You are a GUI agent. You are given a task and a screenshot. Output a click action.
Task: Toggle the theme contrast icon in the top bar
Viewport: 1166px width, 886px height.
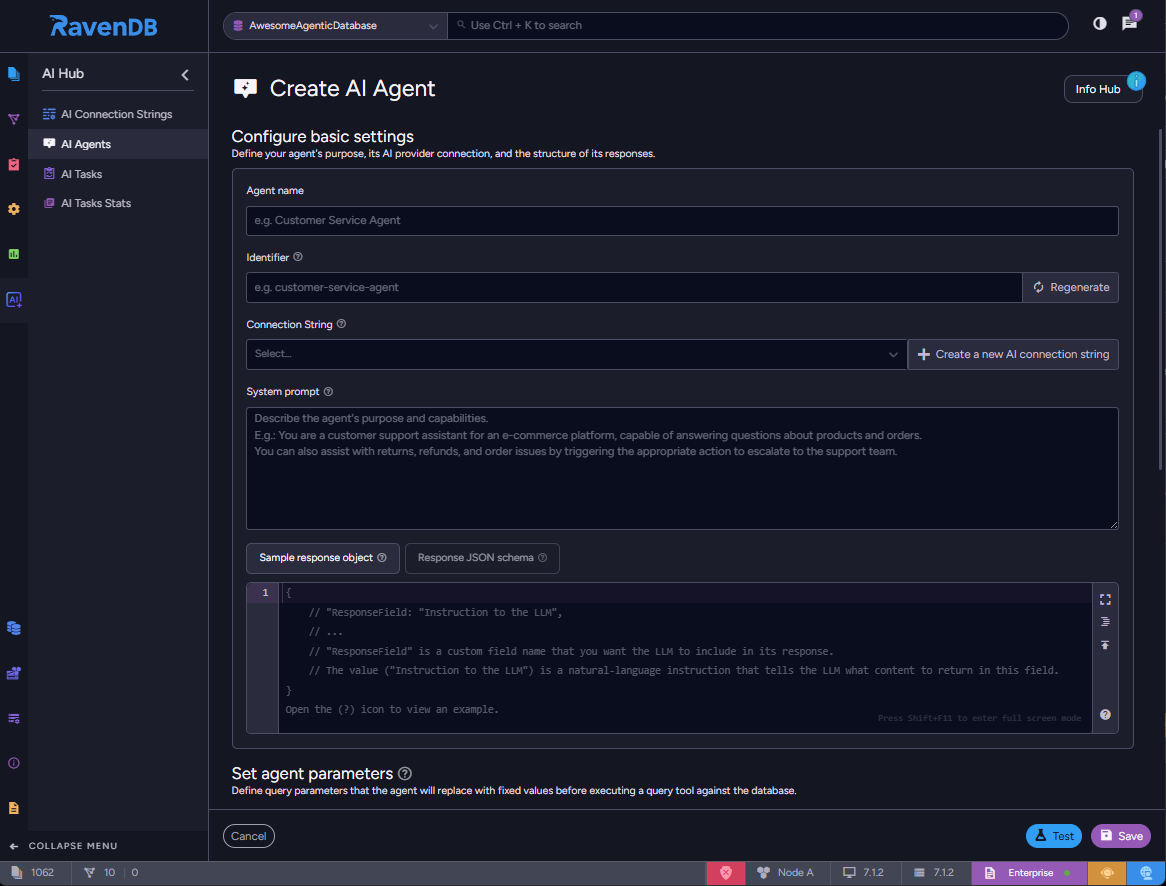[1099, 24]
